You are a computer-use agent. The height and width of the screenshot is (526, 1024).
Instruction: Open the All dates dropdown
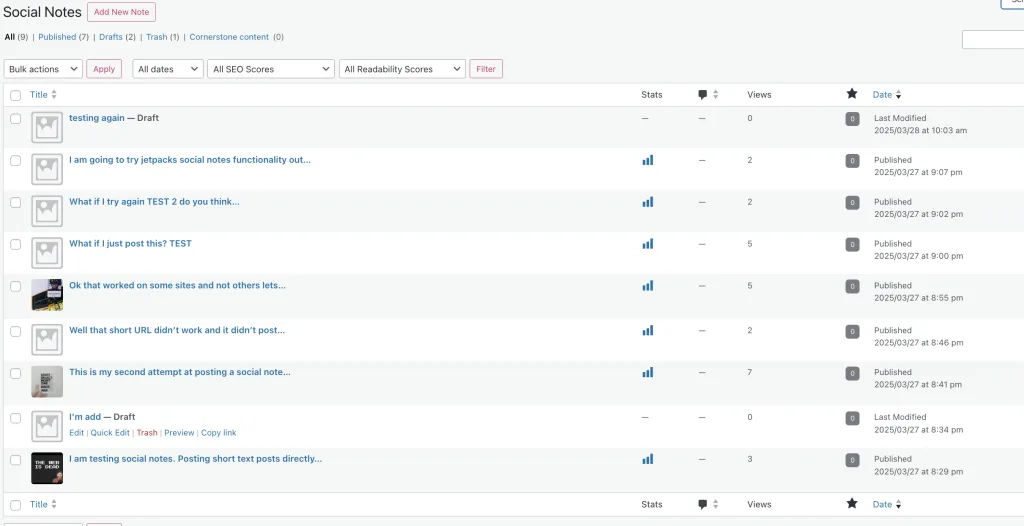point(168,69)
